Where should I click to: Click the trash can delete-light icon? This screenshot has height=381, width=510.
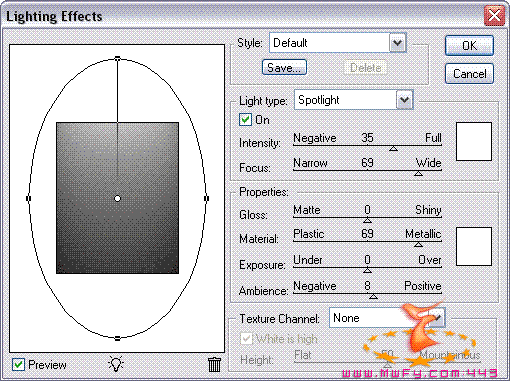tap(214, 364)
